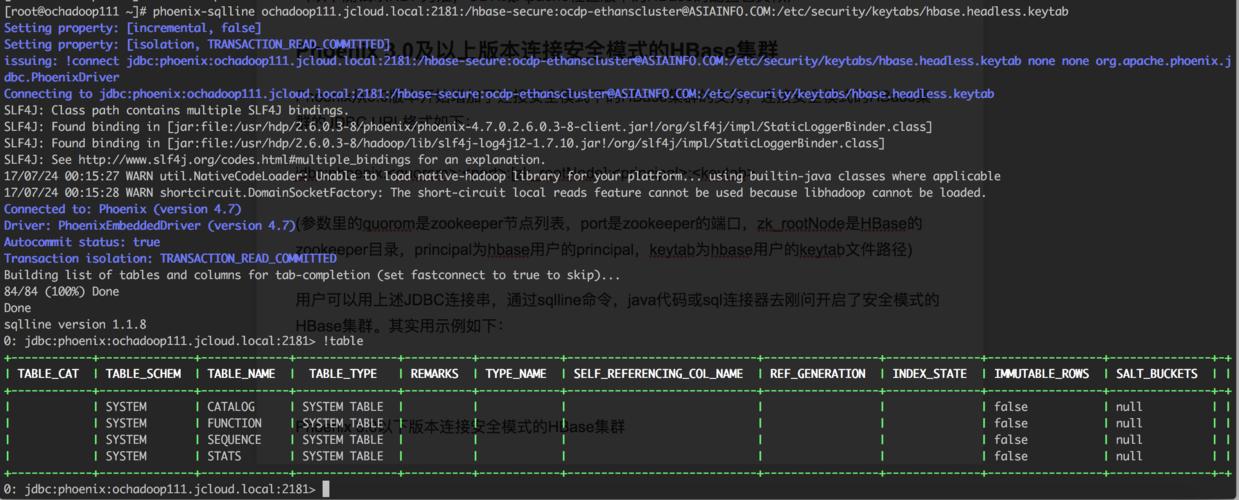The height and width of the screenshot is (500, 1239).
Task: Click 'Setting property: [incremental, false]' line
Action: click(133, 28)
